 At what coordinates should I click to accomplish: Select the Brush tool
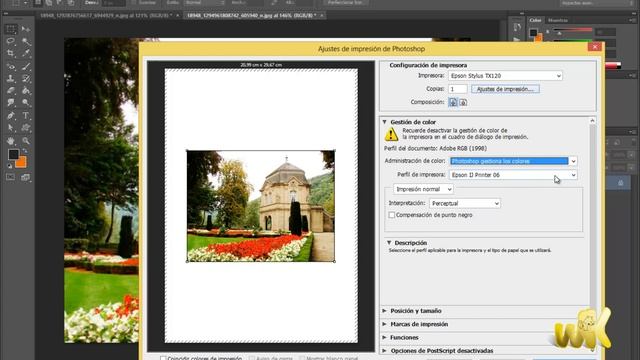26,66
